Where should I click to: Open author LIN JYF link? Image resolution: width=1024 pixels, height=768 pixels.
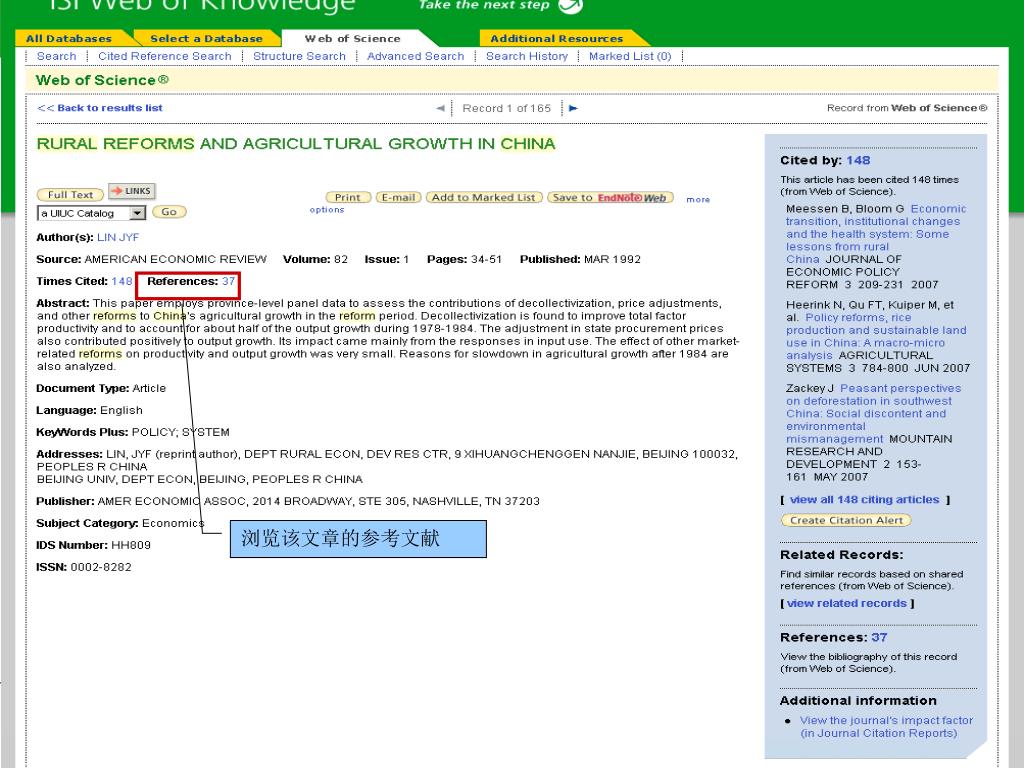point(118,237)
